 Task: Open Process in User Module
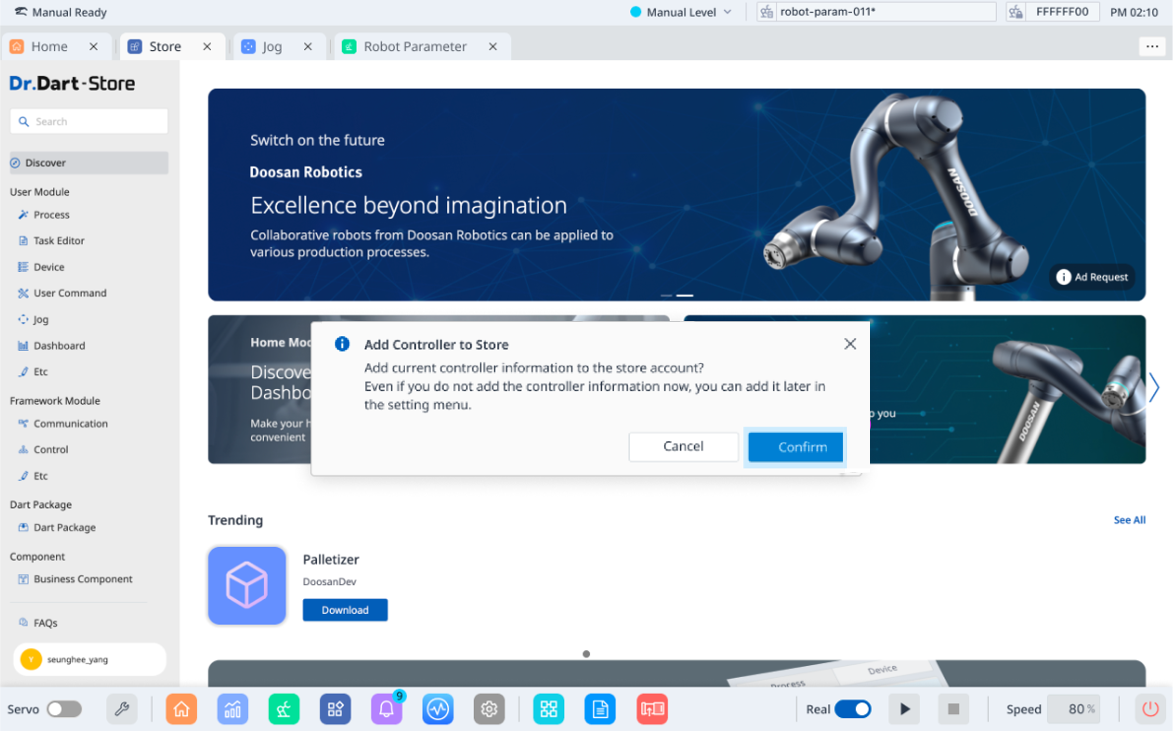51,215
